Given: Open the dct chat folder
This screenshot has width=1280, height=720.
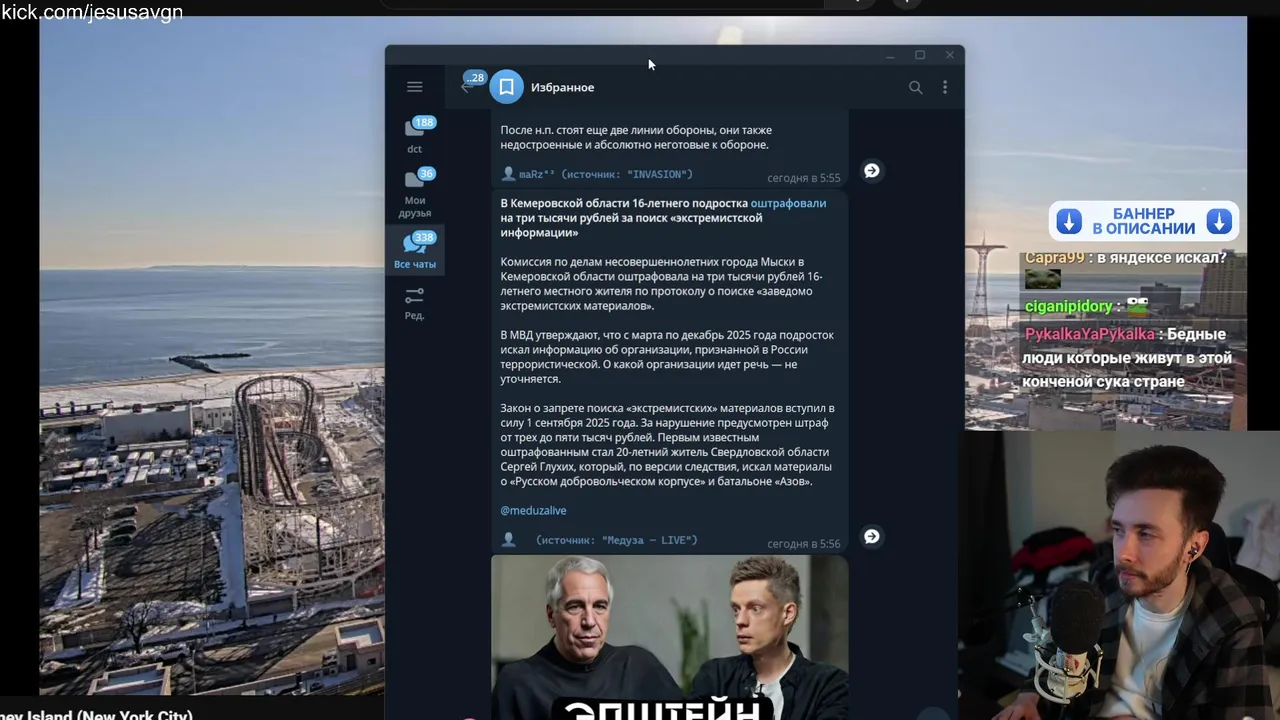Looking at the screenshot, I should click(415, 134).
